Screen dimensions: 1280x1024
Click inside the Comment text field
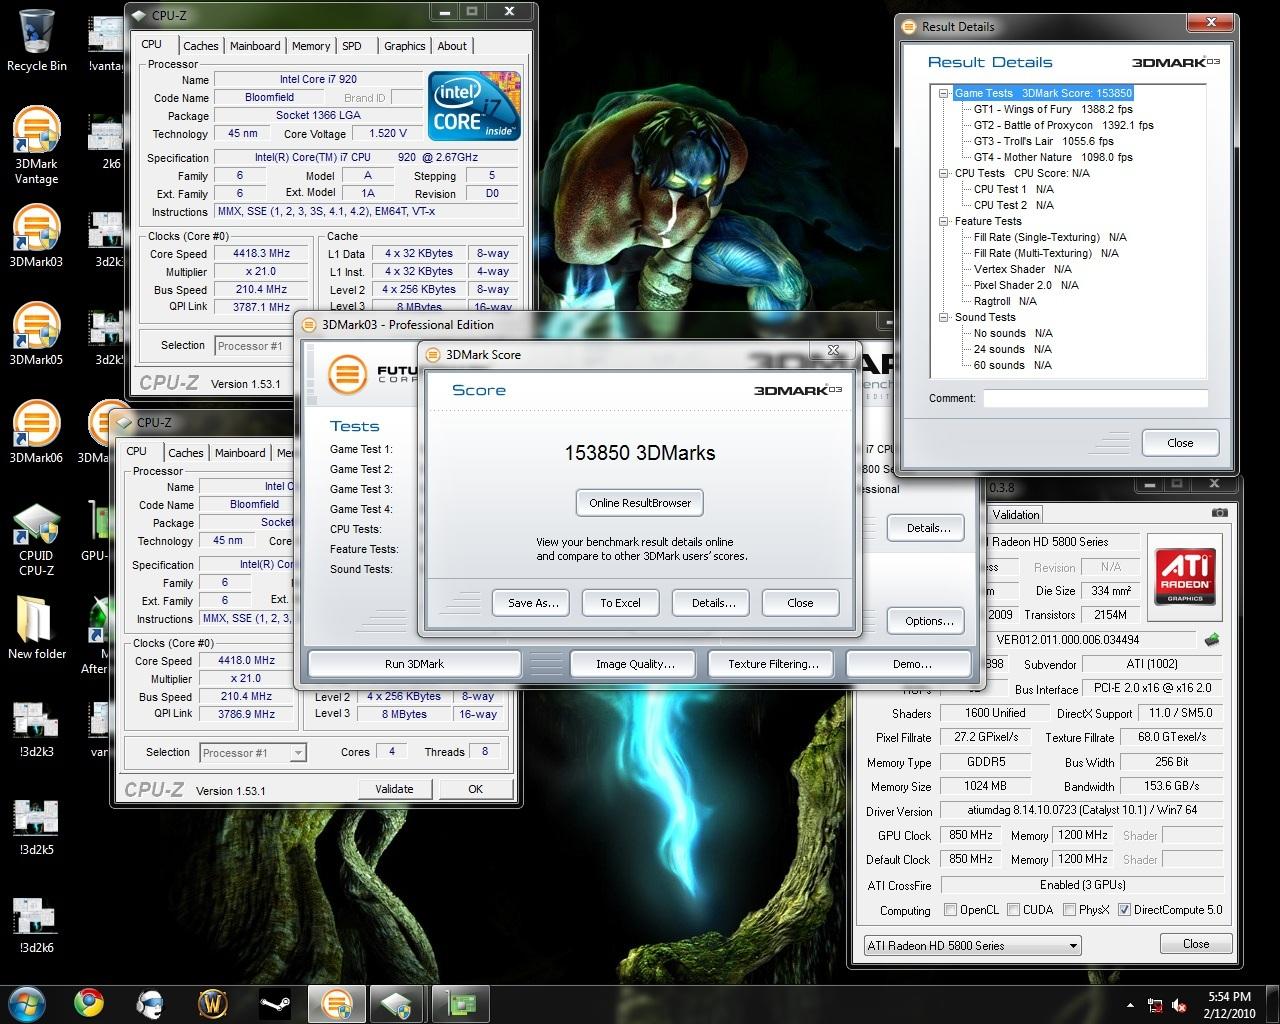coord(1095,398)
